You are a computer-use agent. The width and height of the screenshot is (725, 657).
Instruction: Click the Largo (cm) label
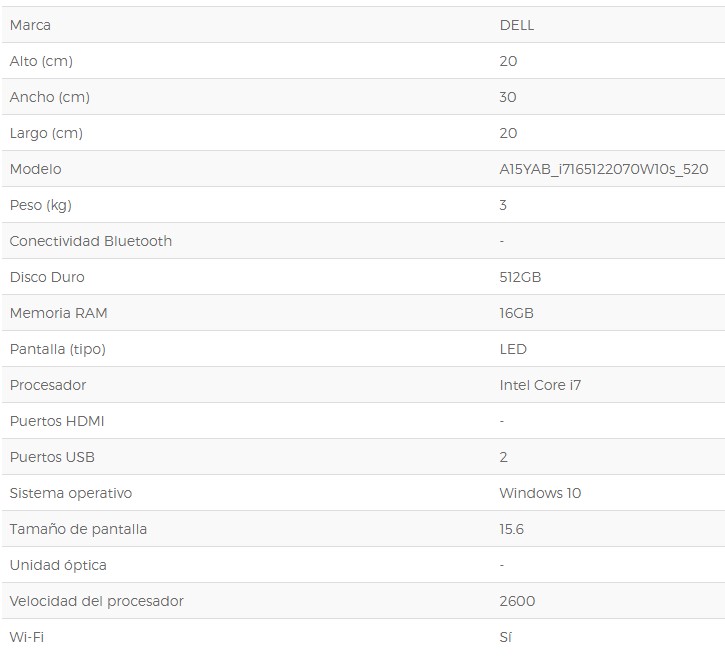(46, 133)
